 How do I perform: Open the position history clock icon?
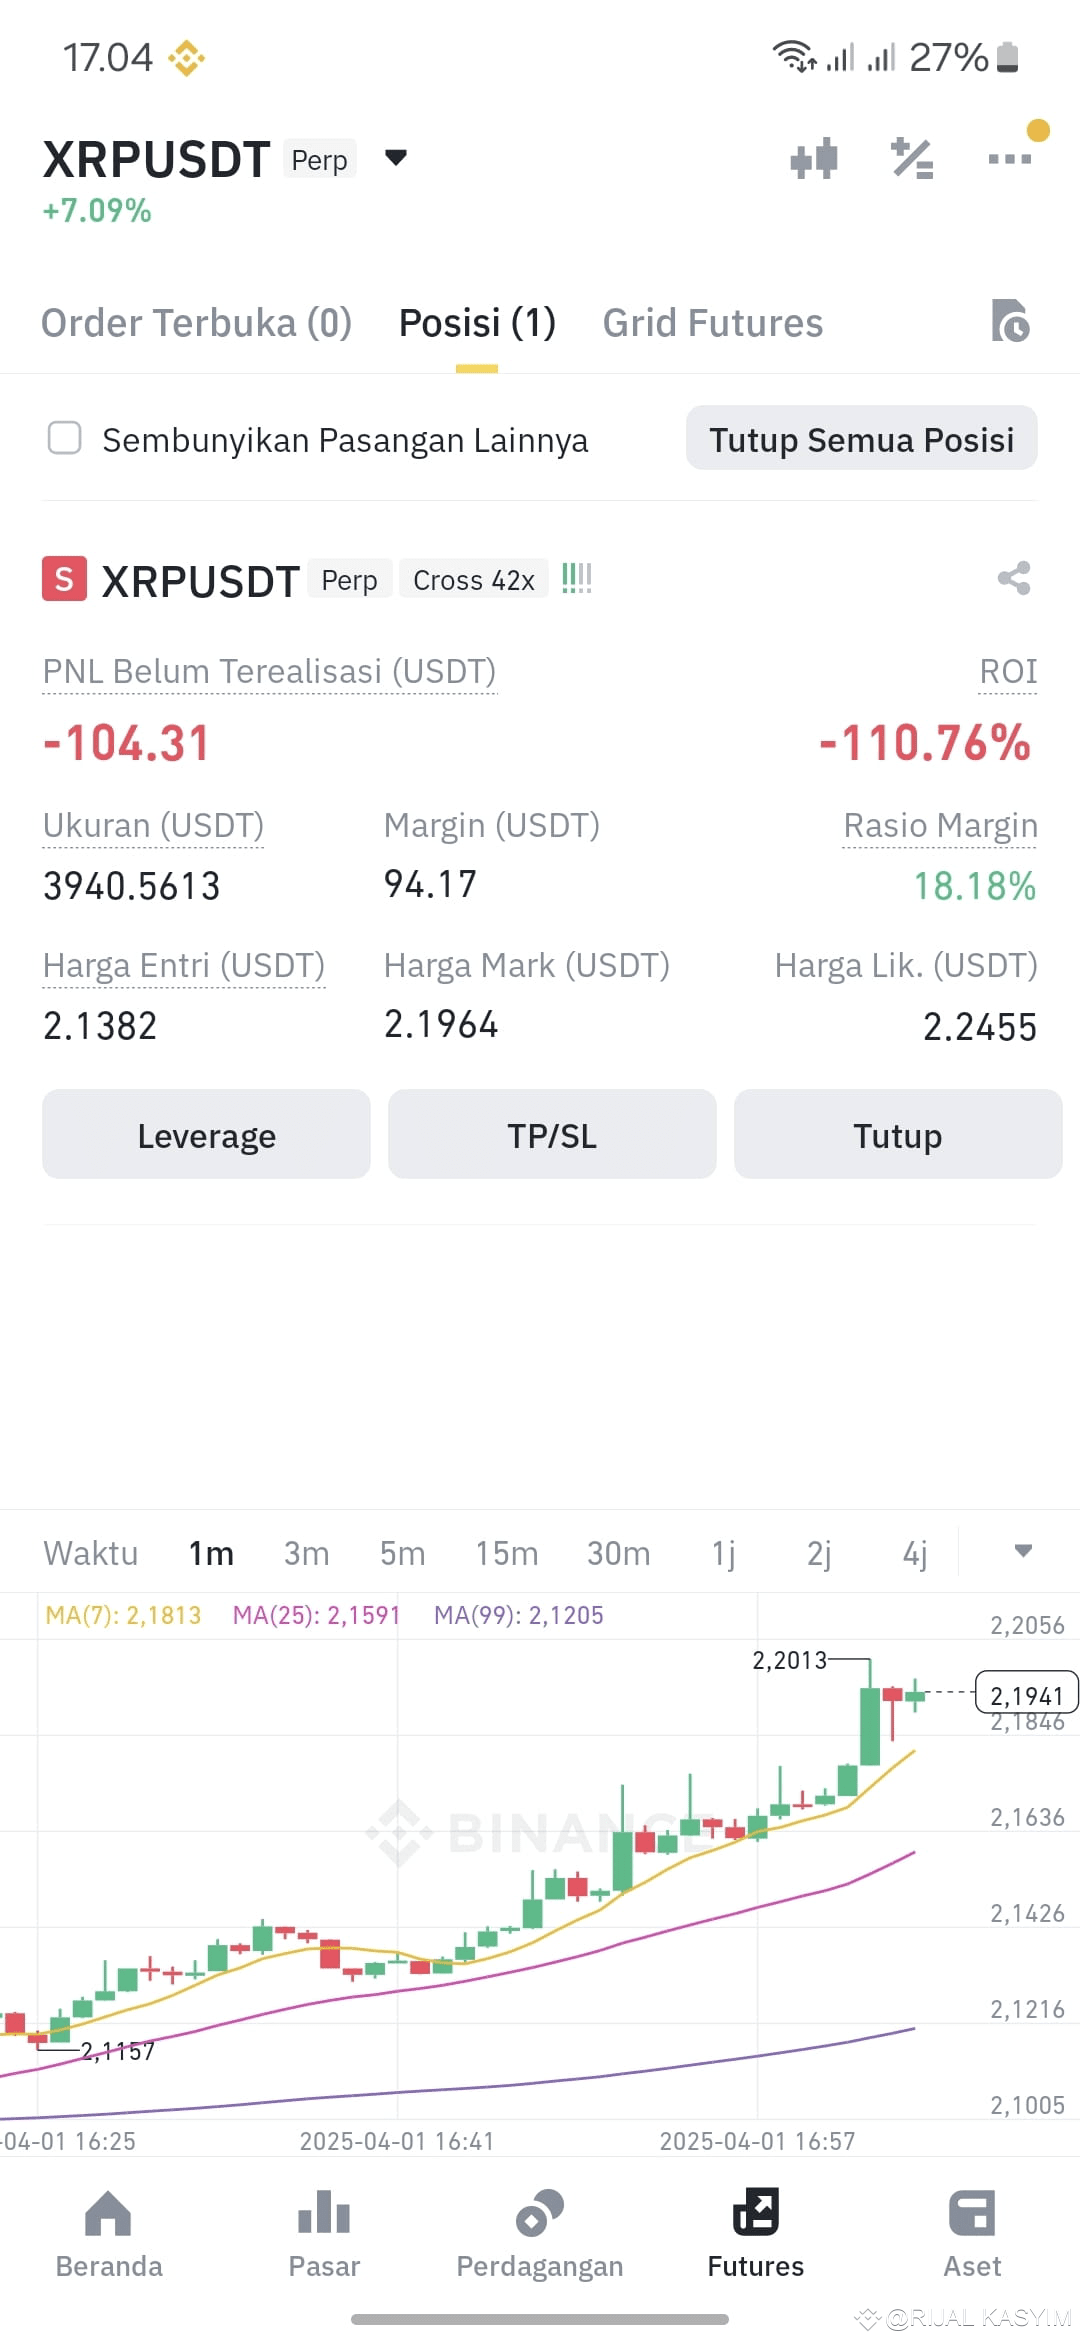tap(1010, 321)
